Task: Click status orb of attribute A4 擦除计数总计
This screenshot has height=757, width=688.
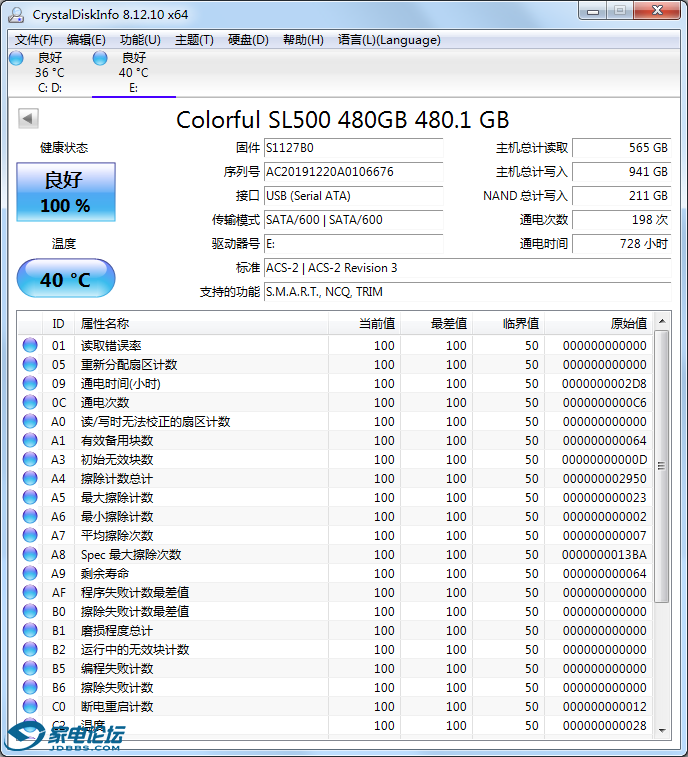Action: [30, 478]
